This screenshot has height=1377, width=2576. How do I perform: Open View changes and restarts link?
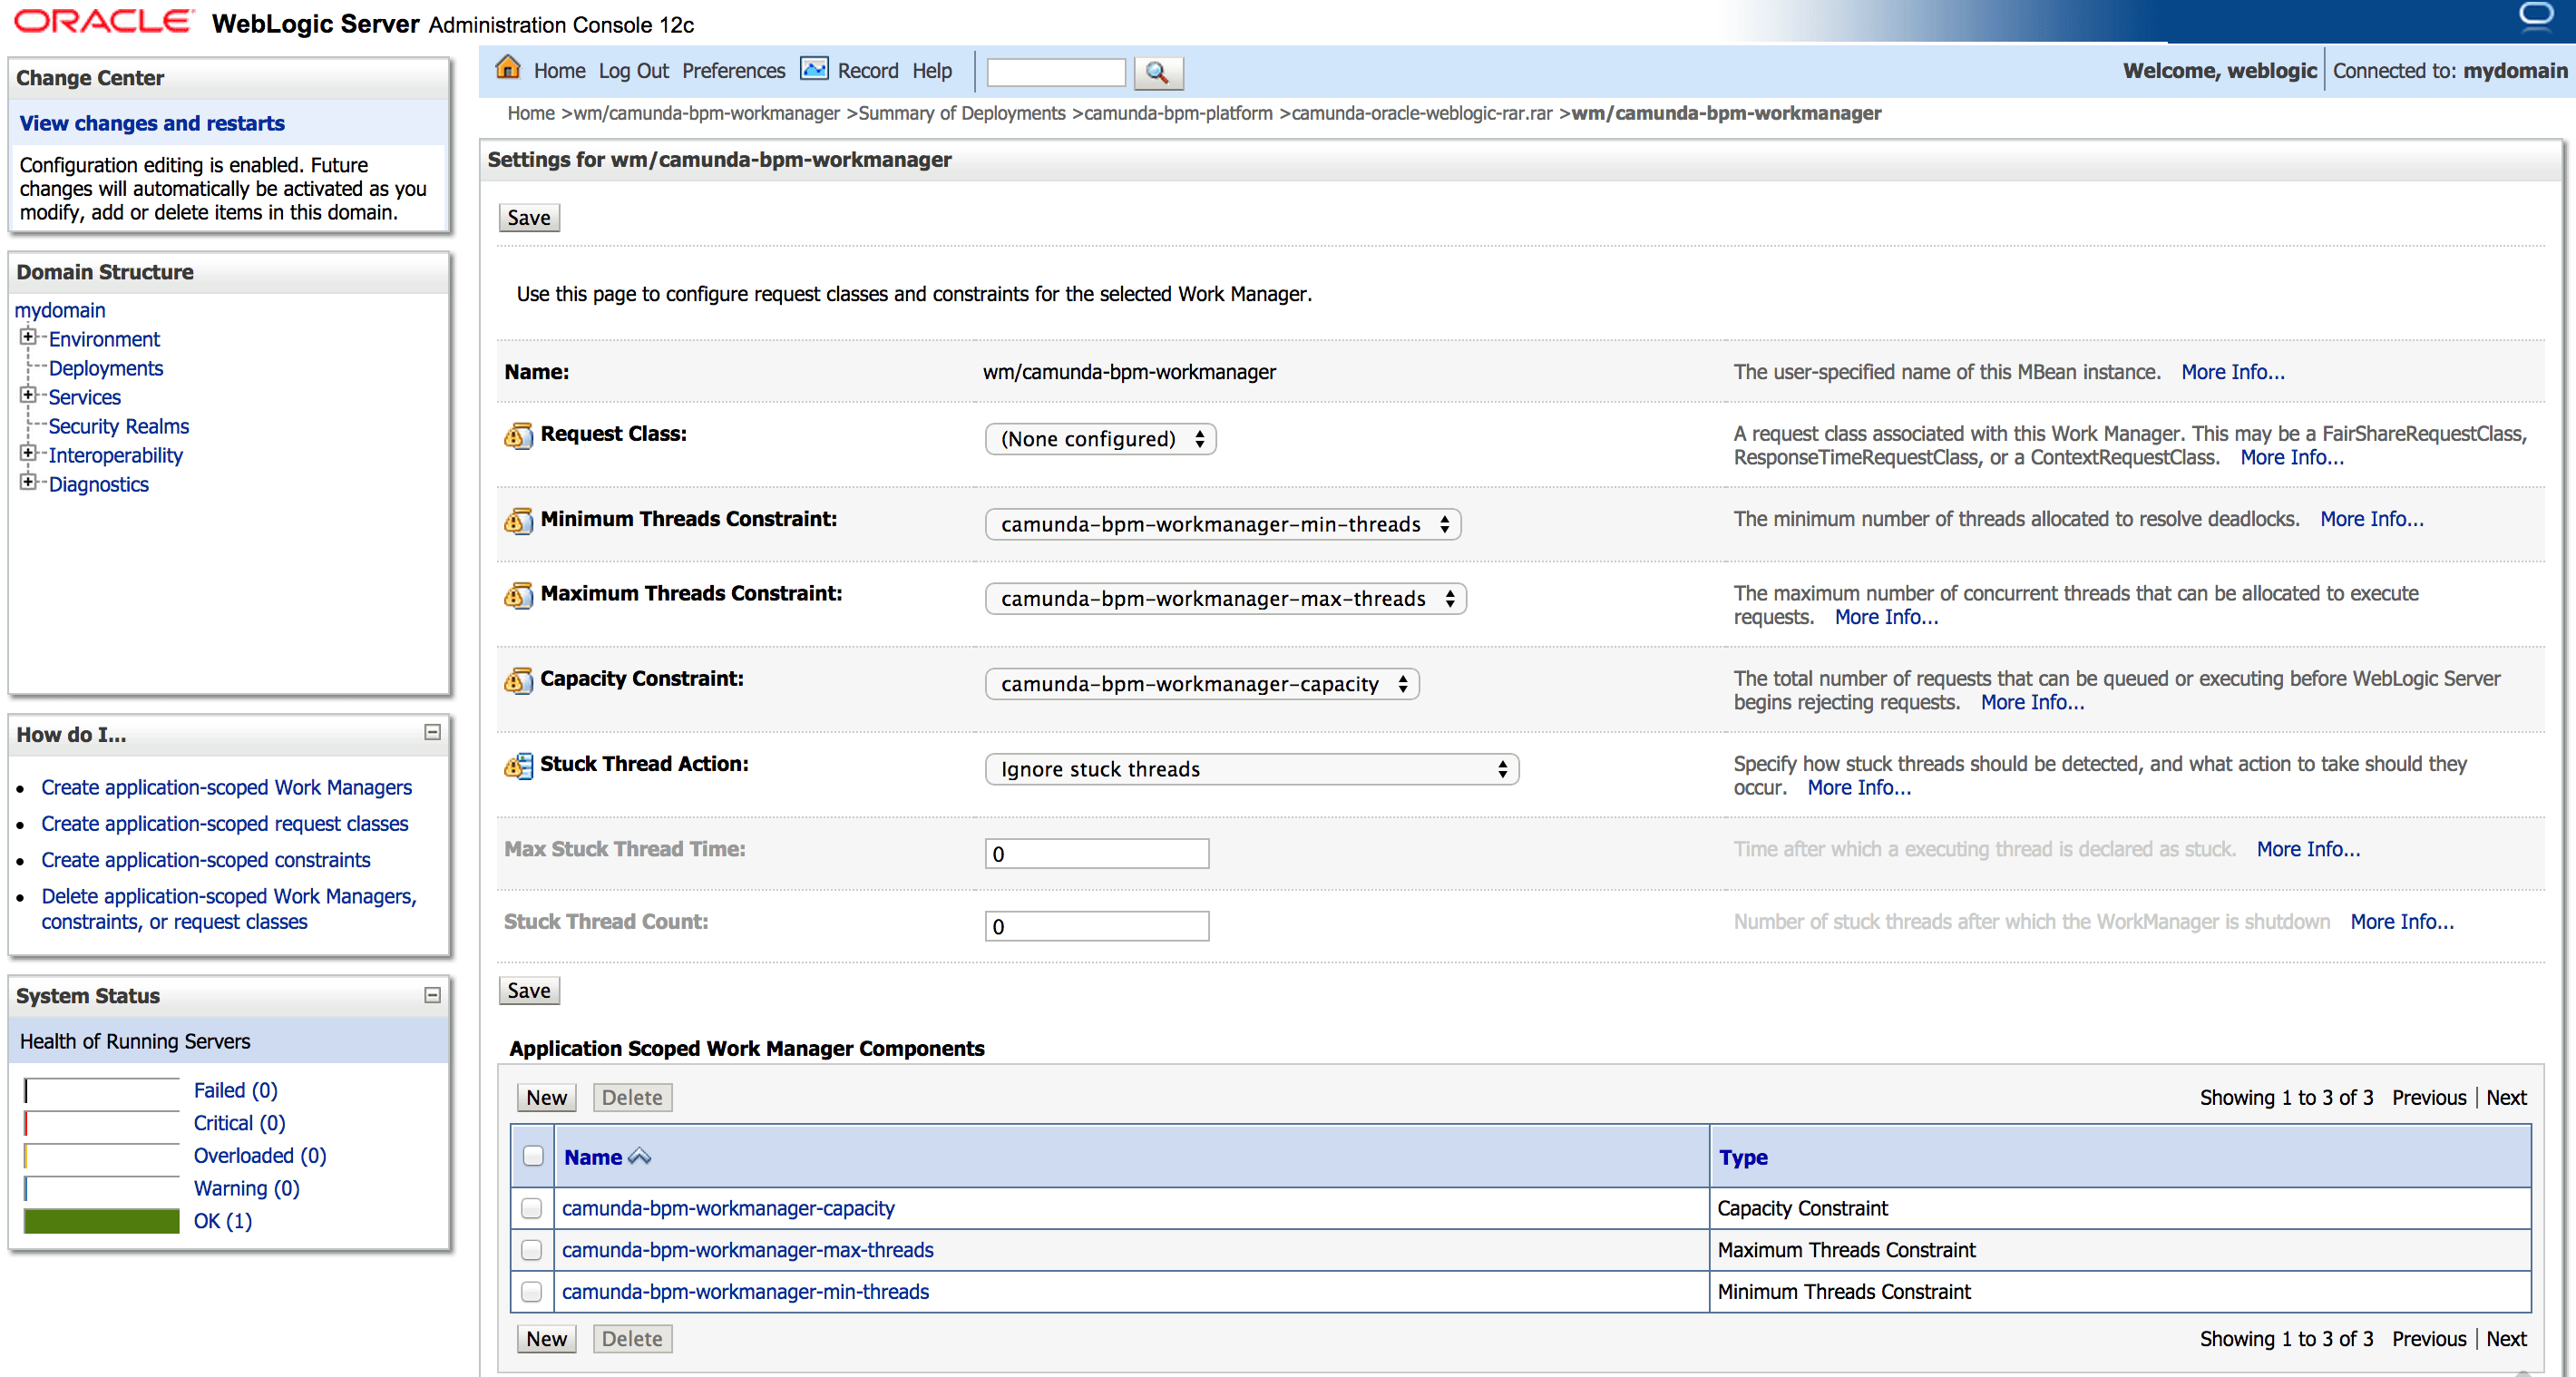tap(152, 123)
